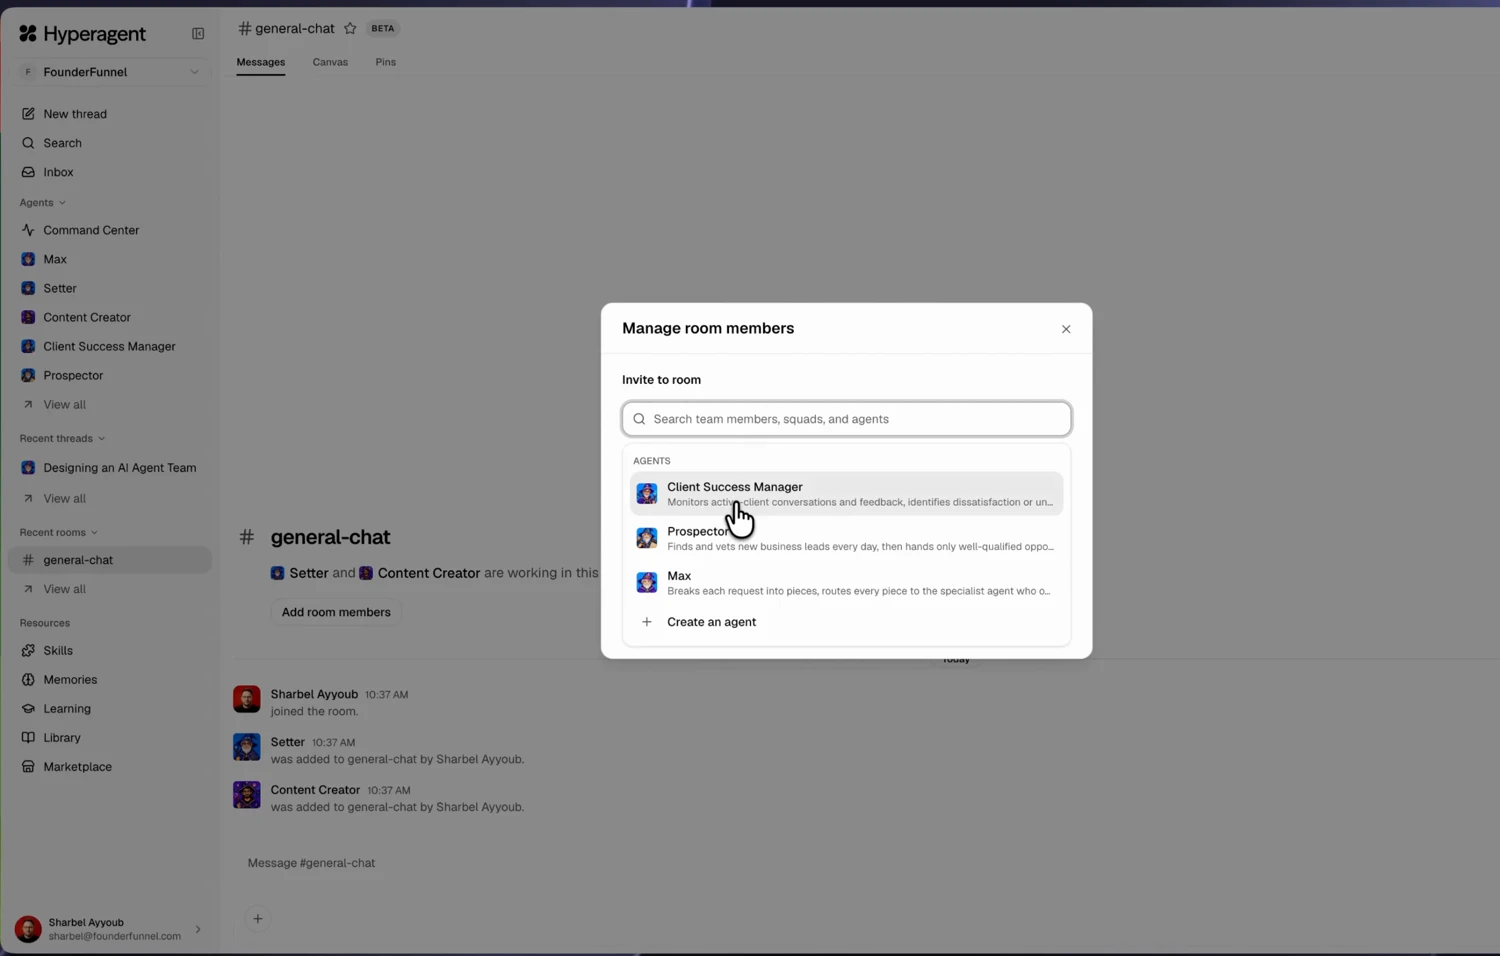Star the general-chat room
The height and width of the screenshot is (956, 1500).
pyautogui.click(x=350, y=29)
